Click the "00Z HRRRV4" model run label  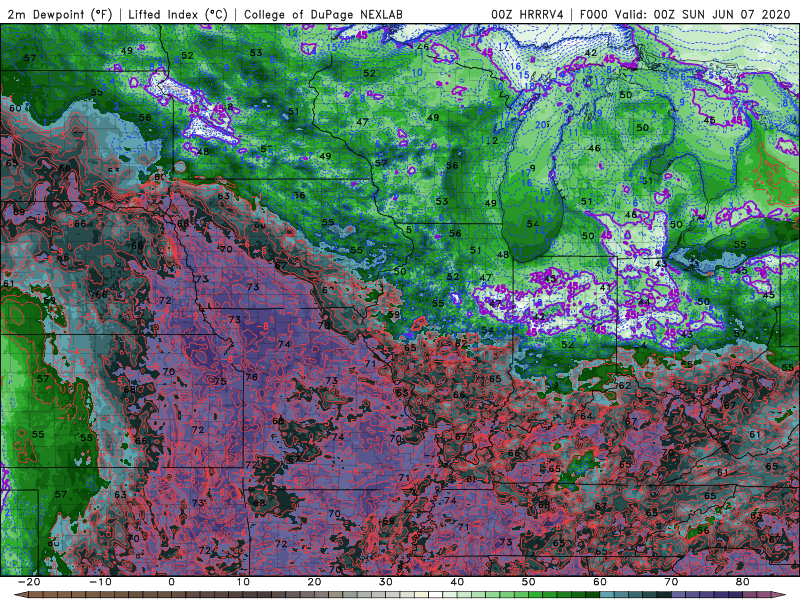[527, 15]
